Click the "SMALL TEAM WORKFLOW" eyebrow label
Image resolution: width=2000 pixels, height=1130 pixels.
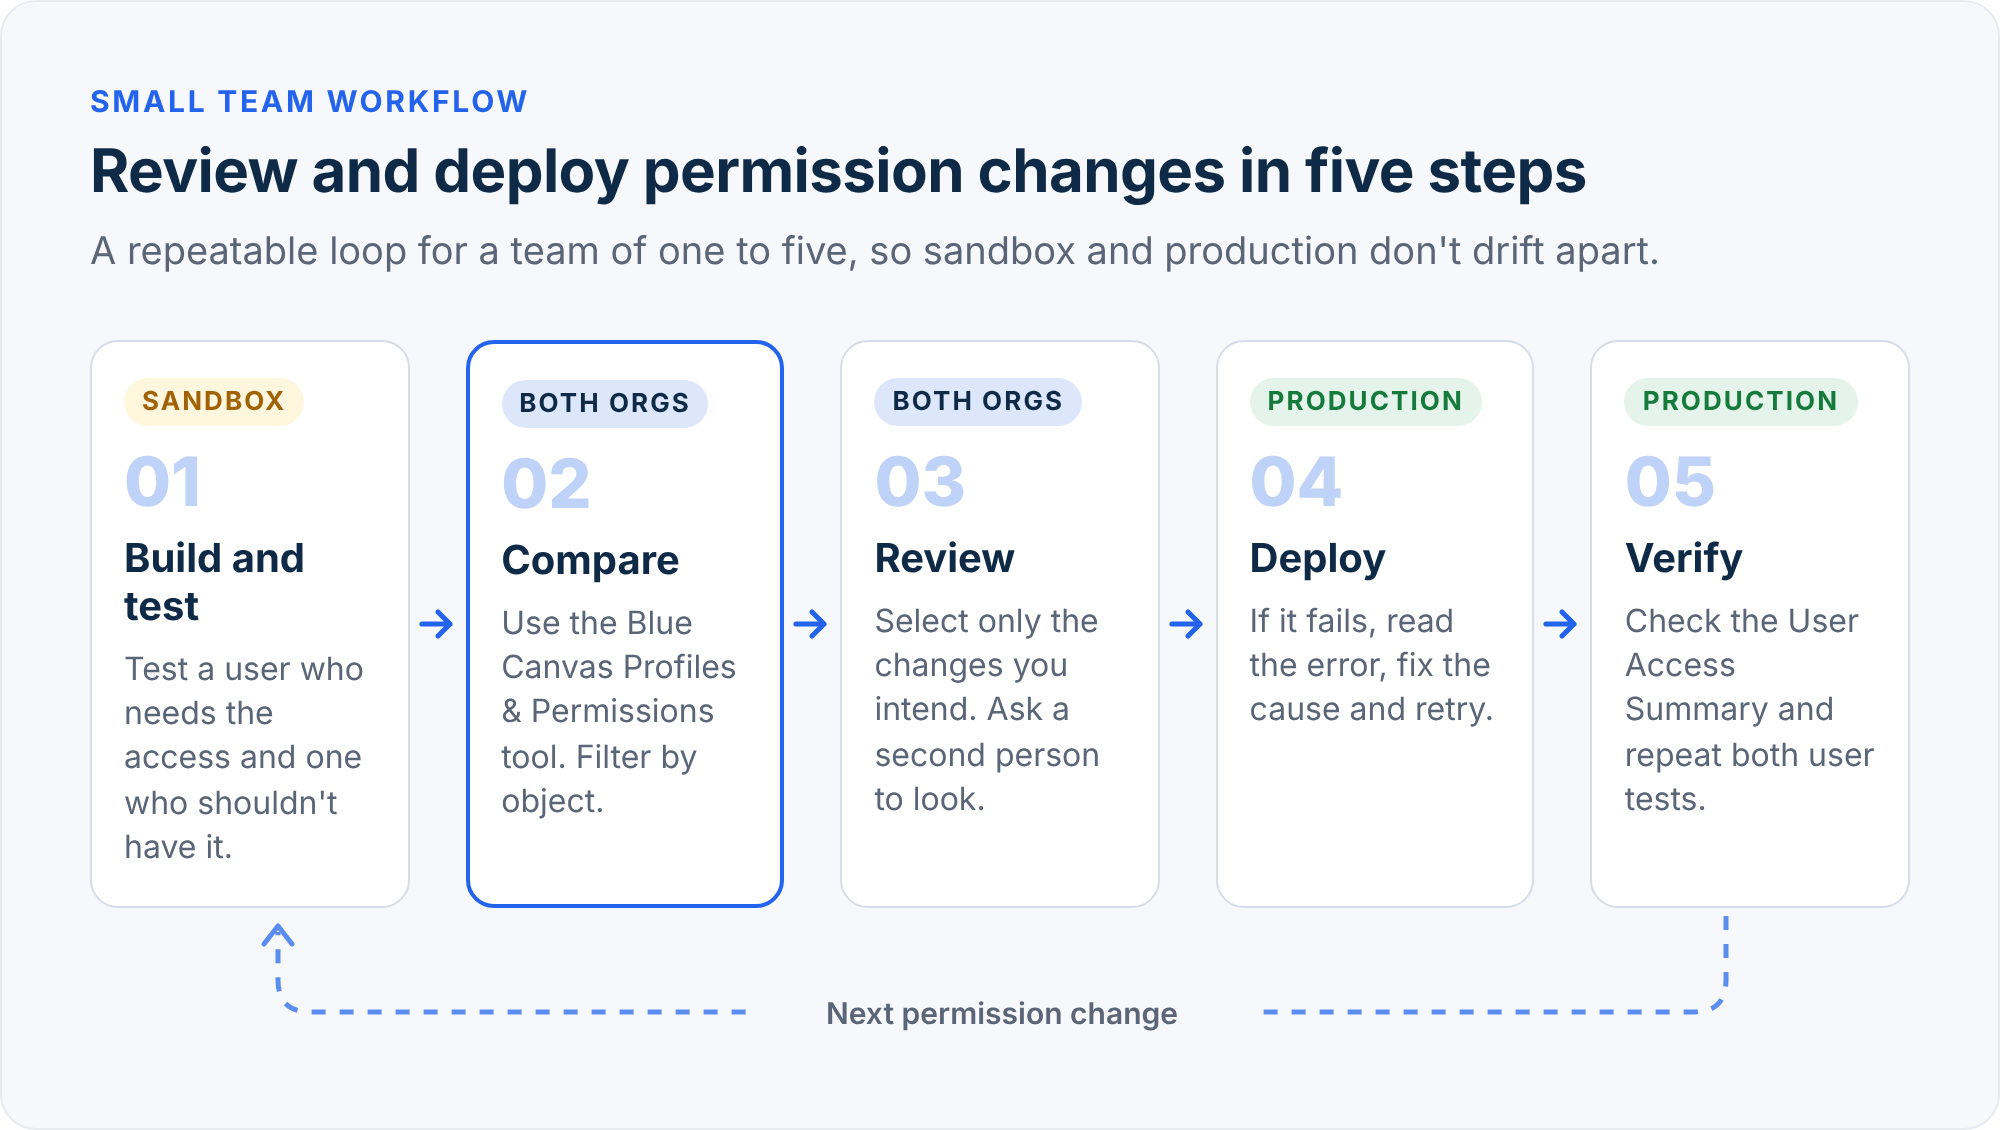[x=309, y=102]
